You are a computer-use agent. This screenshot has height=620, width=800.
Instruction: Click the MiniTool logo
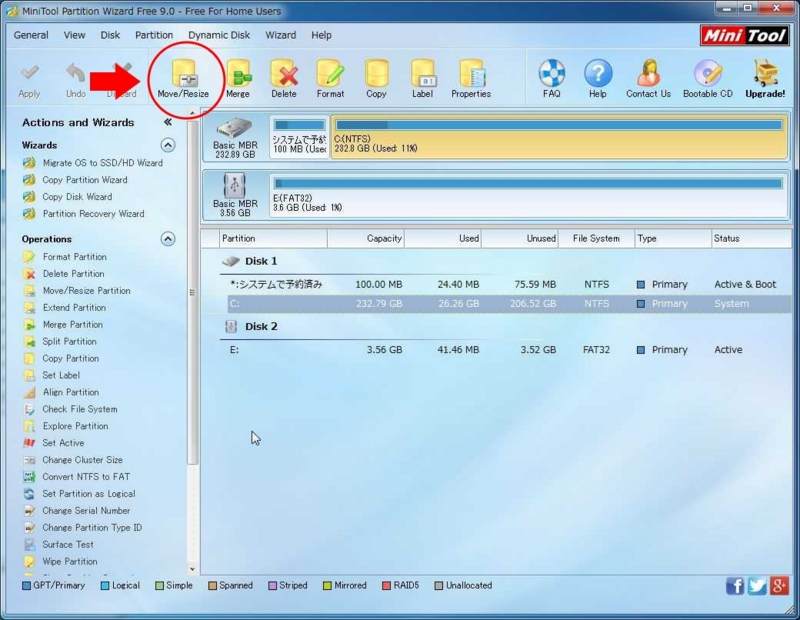click(745, 36)
